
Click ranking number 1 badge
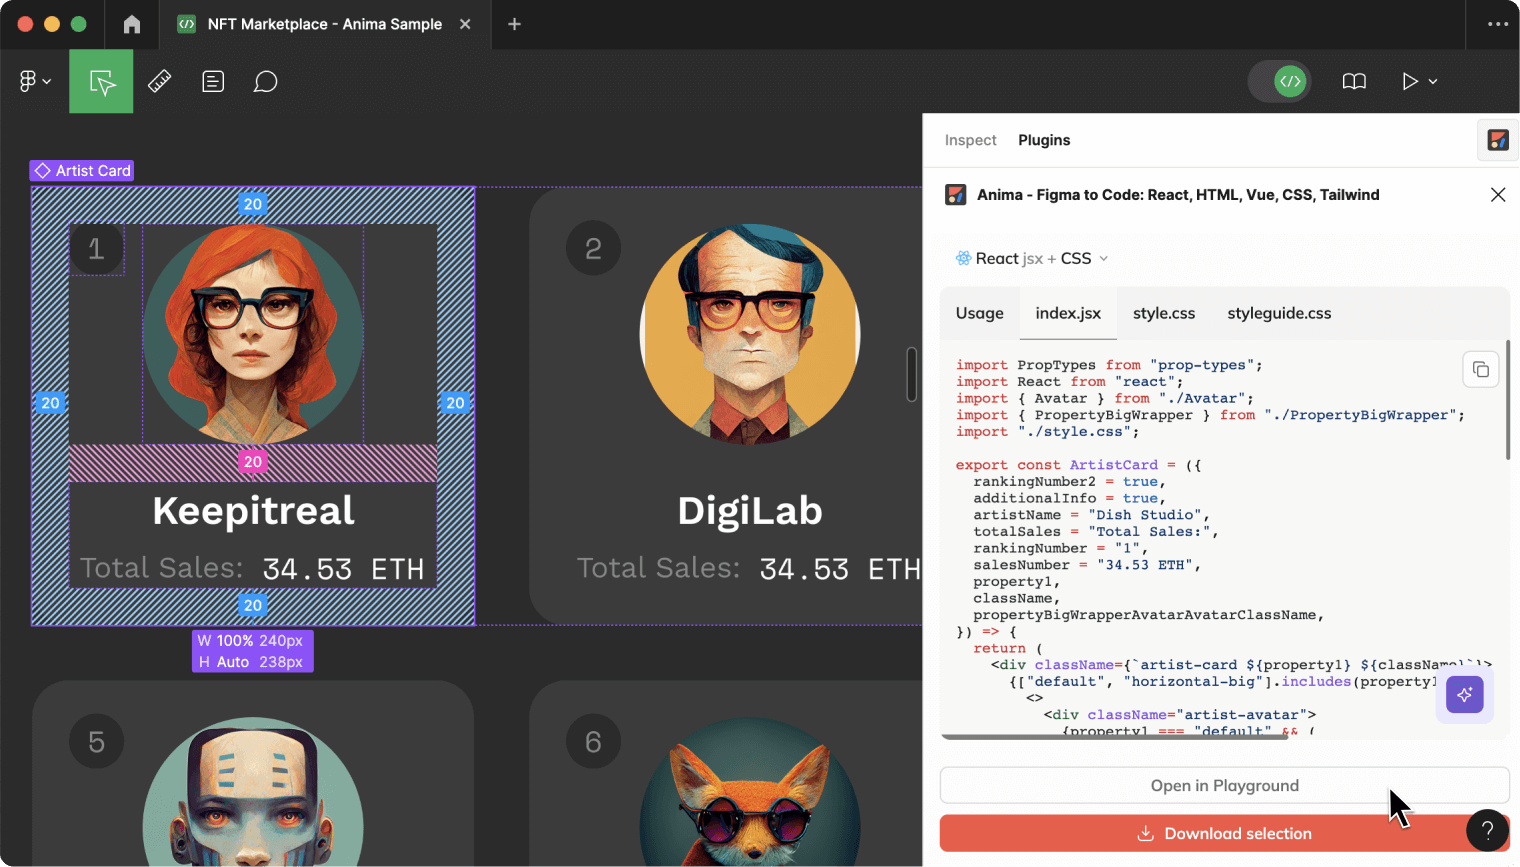(x=96, y=248)
